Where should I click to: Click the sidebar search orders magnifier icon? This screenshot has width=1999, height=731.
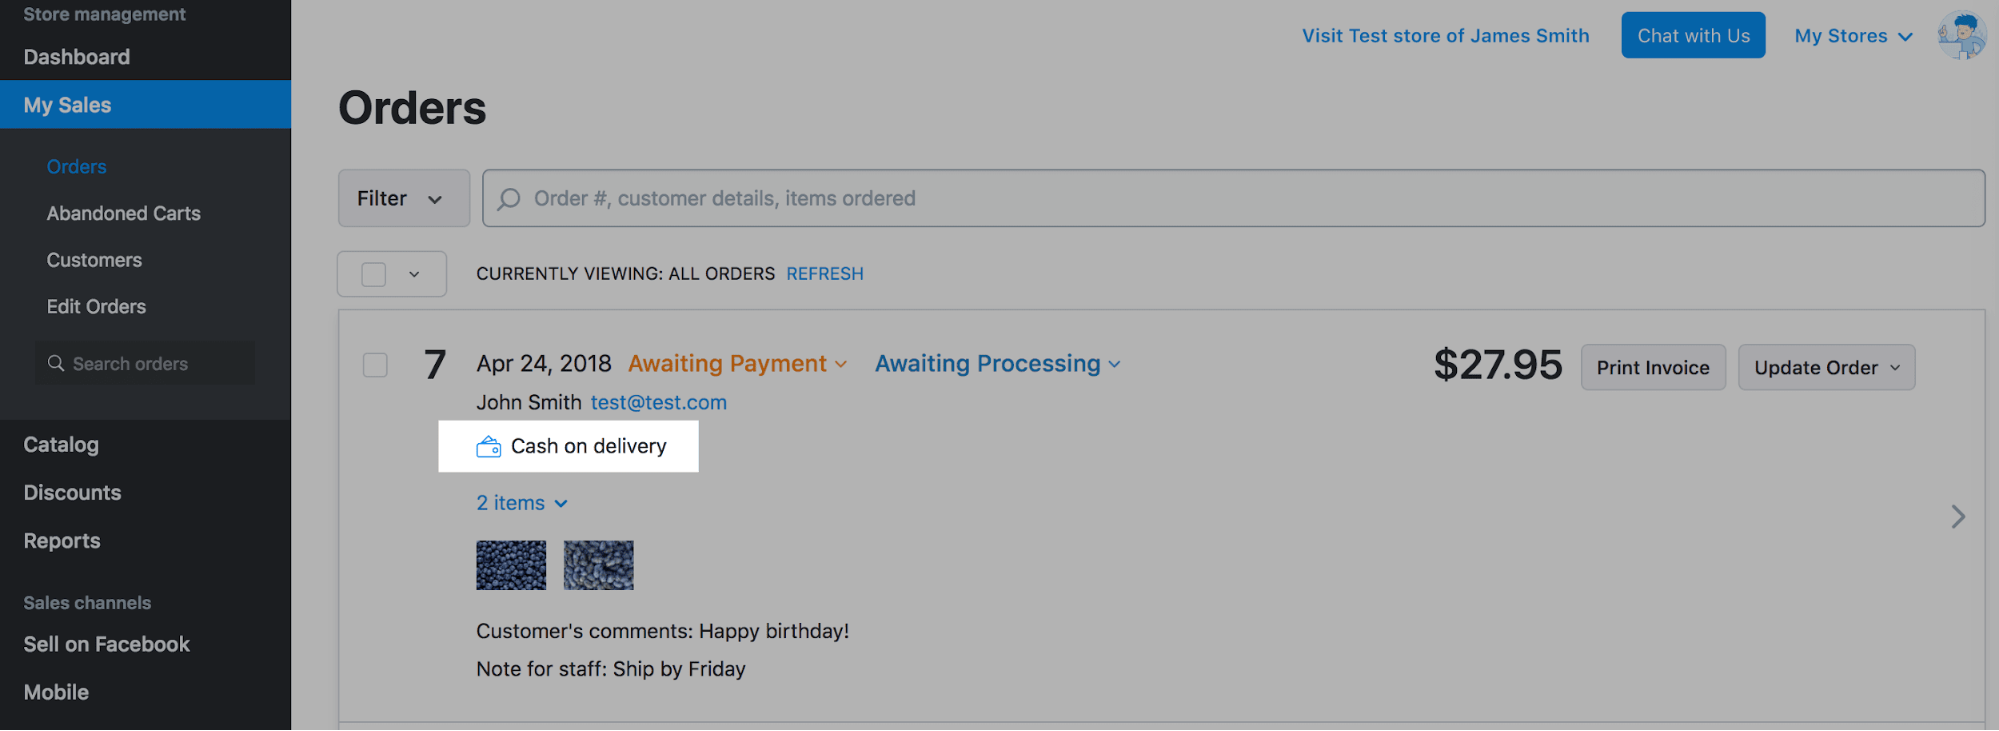[x=56, y=364]
